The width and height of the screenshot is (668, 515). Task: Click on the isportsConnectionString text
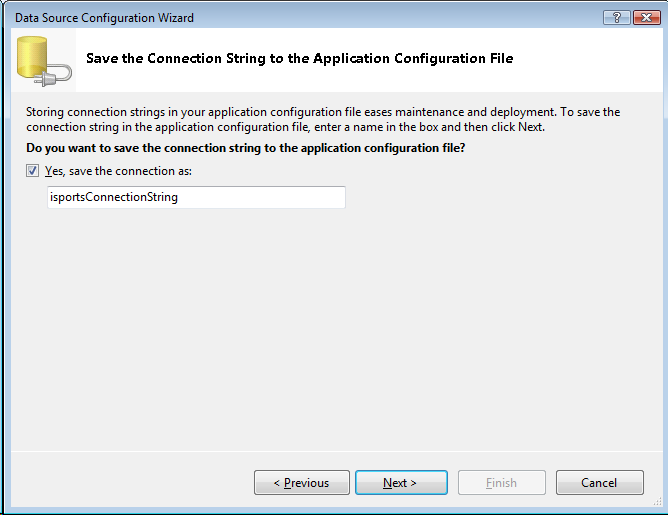113,198
